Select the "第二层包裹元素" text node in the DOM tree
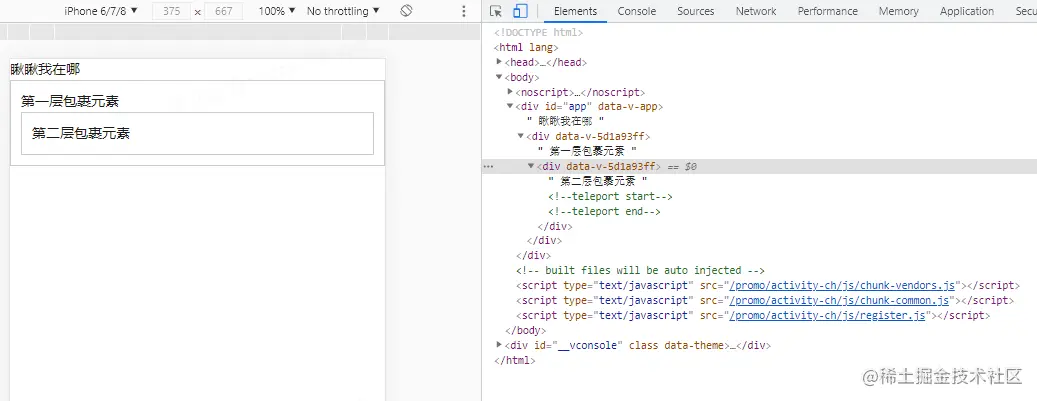 [x=598, y=181]
